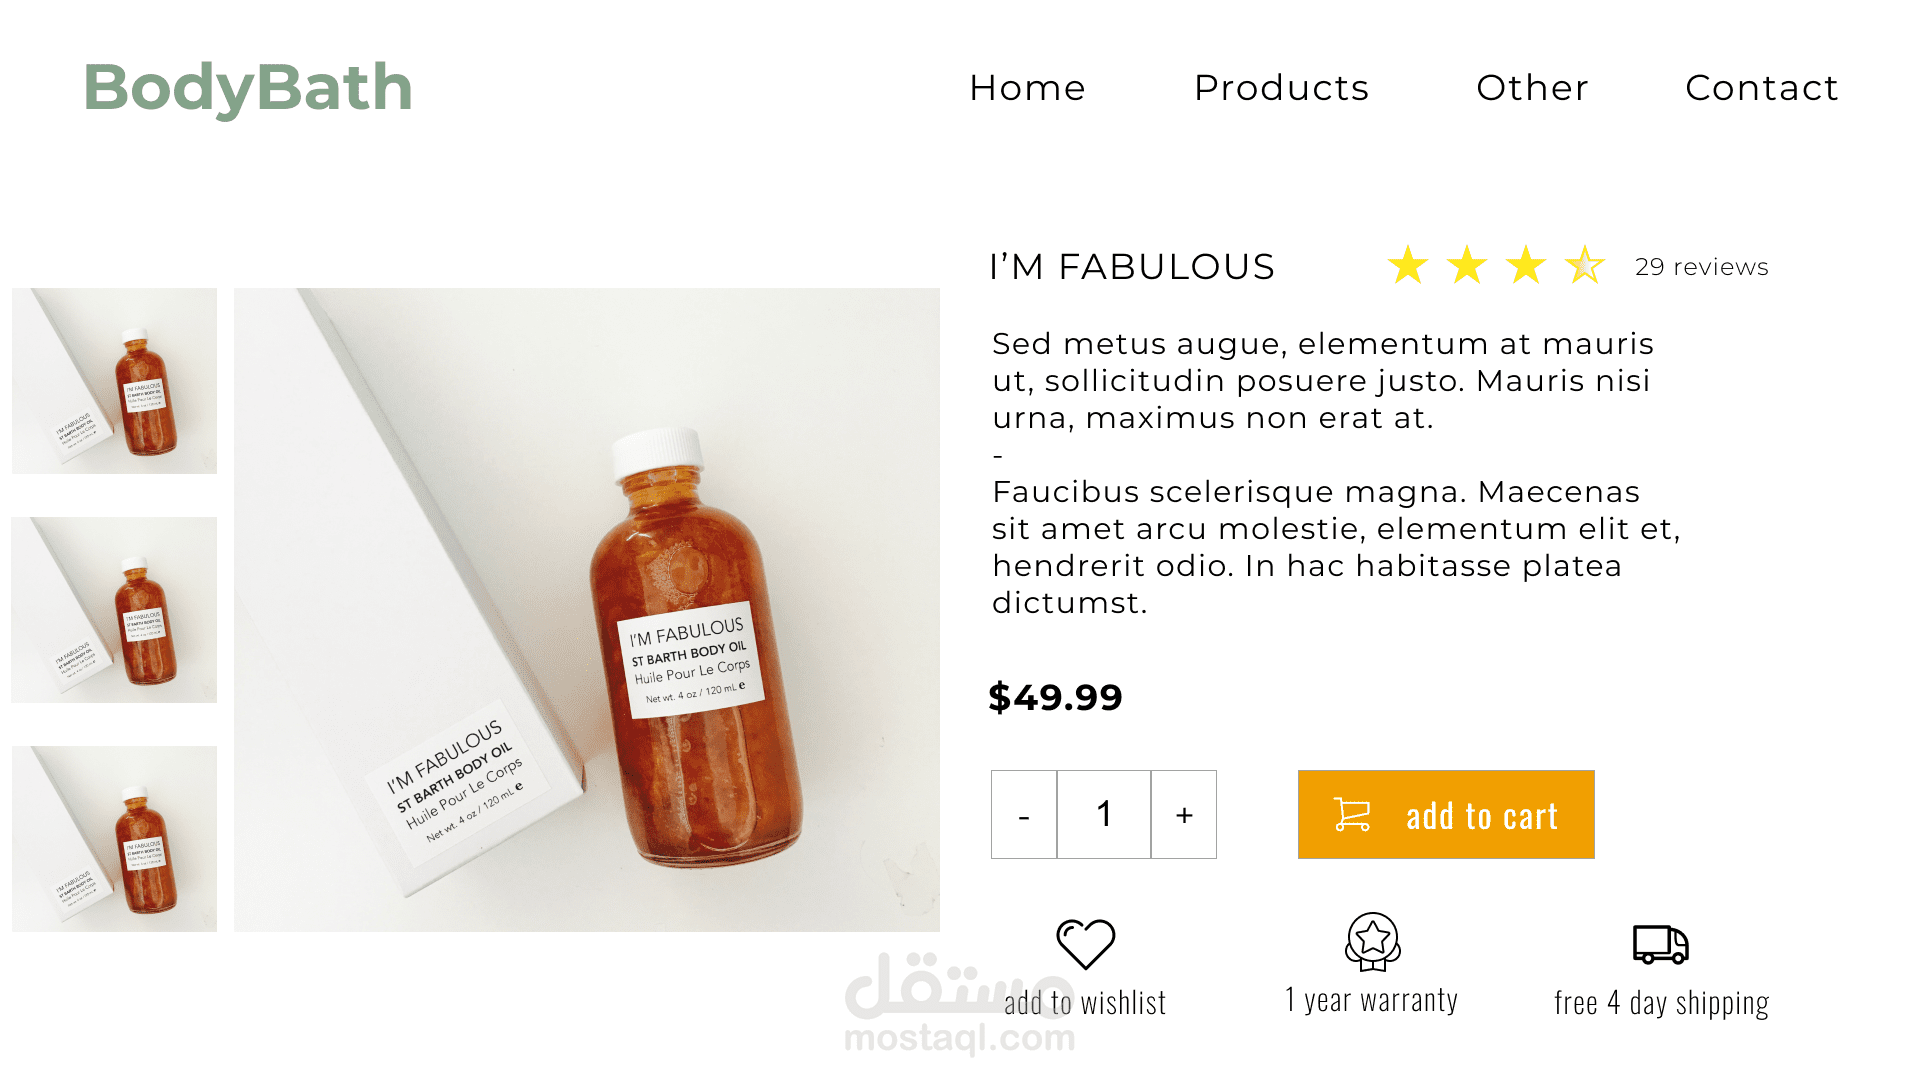The width and height of the screenshot is (1920, 1080).
Task: Decrease quantity with the minus button
Action: coord(1024,815)
